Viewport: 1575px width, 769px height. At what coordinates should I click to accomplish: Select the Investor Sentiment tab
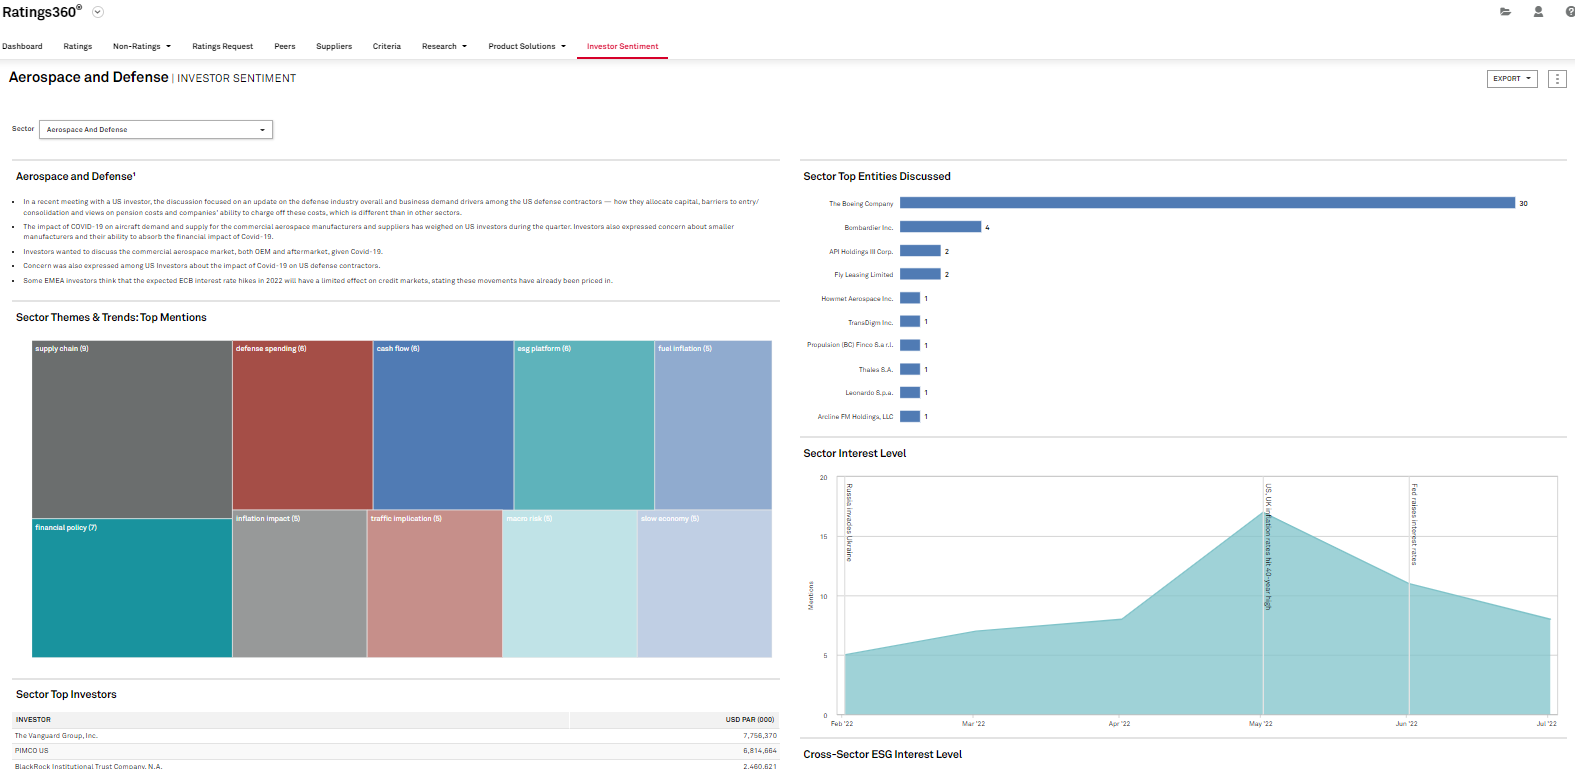click(x=622, y=47)
